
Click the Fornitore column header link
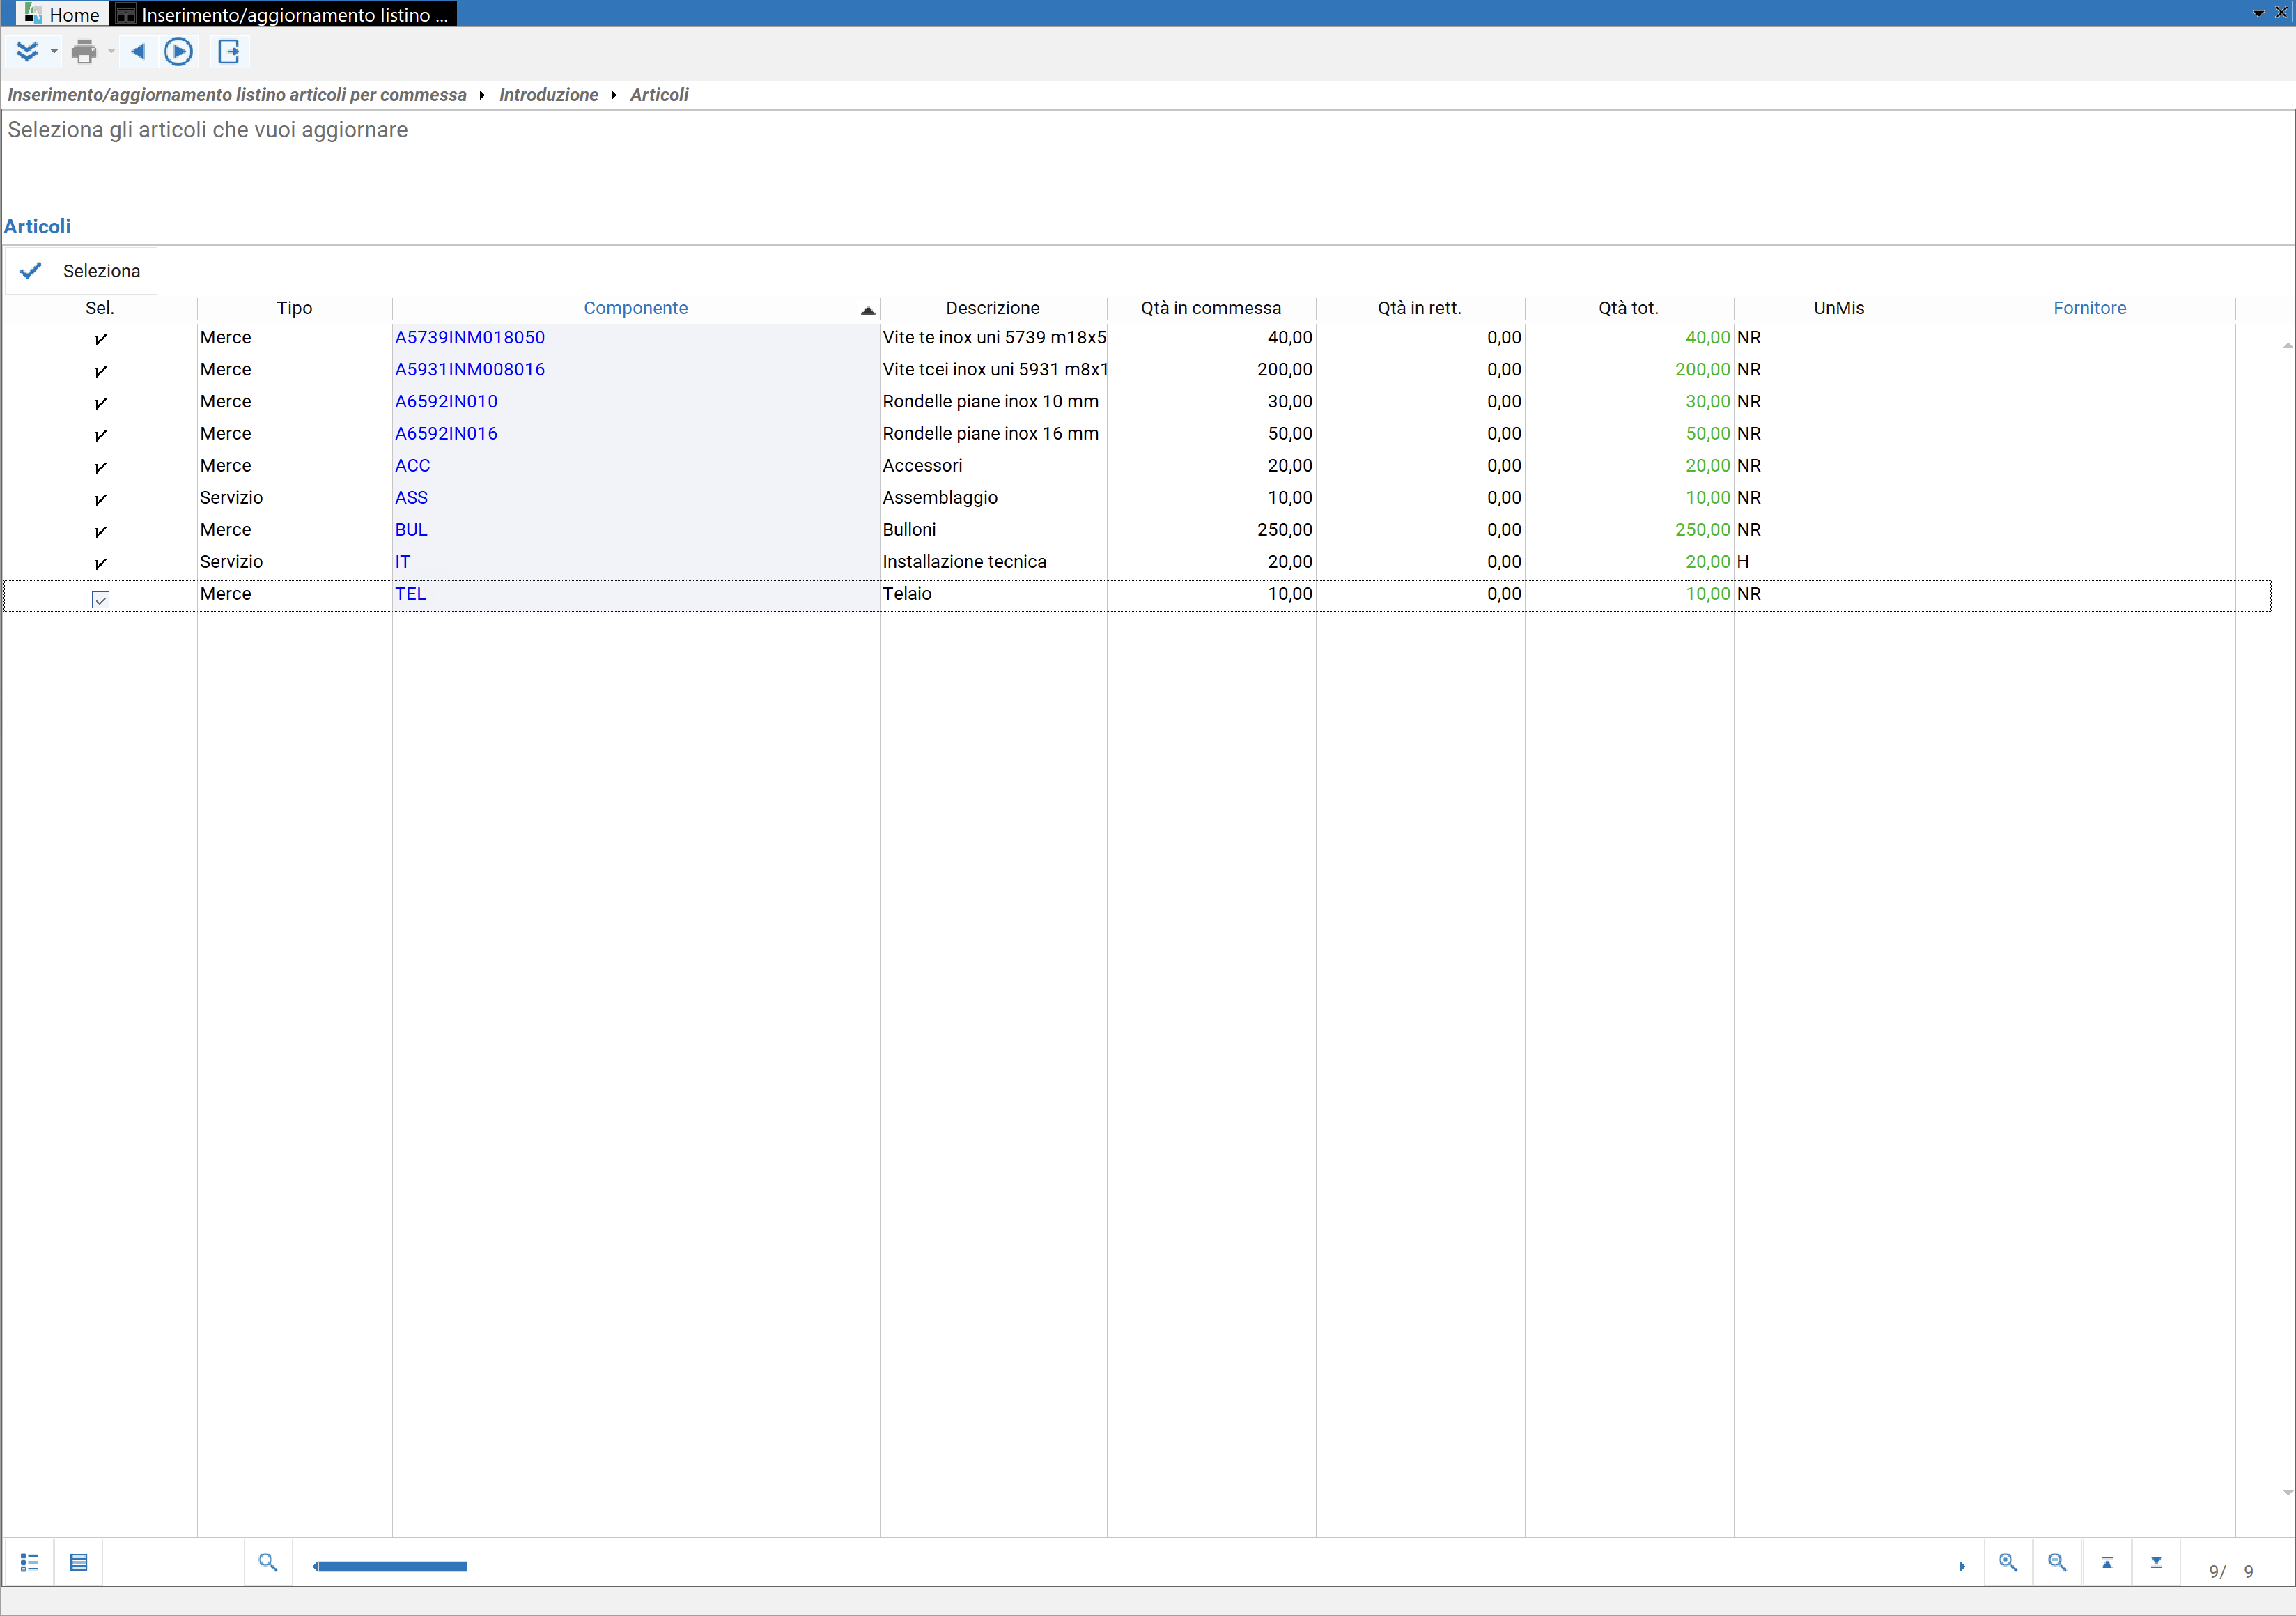2089,308
